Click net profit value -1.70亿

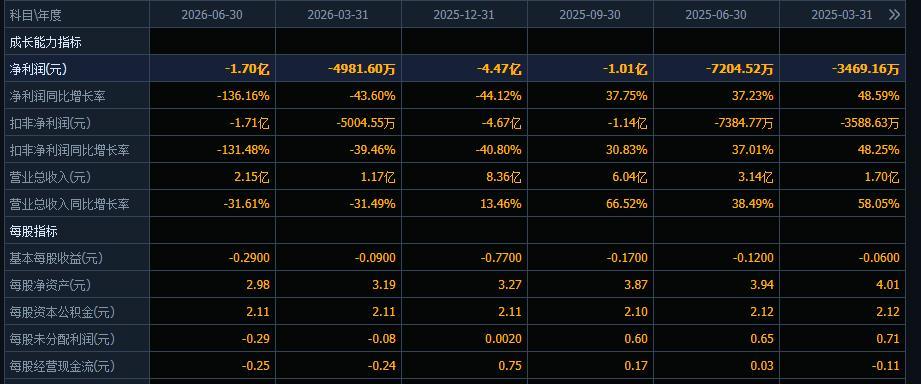[247, 69]
